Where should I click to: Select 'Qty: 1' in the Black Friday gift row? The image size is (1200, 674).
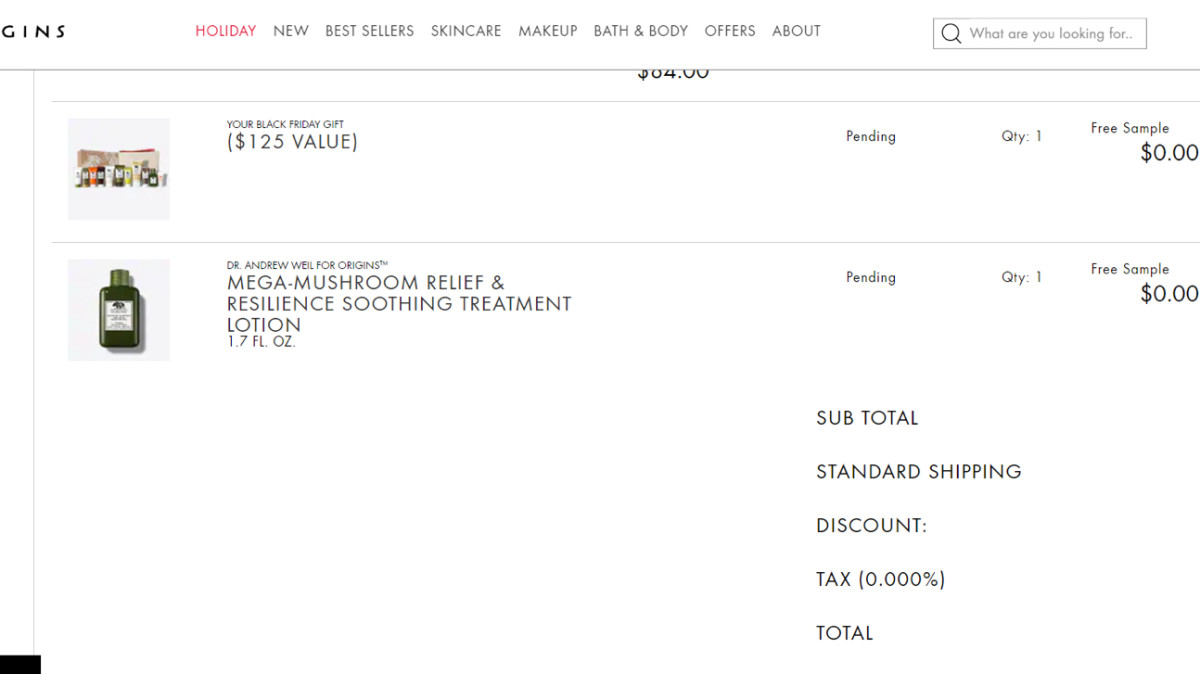tap(1022, 136)
